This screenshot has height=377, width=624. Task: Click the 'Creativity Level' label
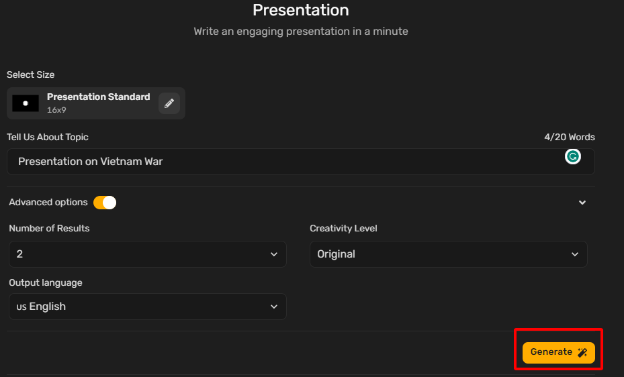[x=343, y=229]
